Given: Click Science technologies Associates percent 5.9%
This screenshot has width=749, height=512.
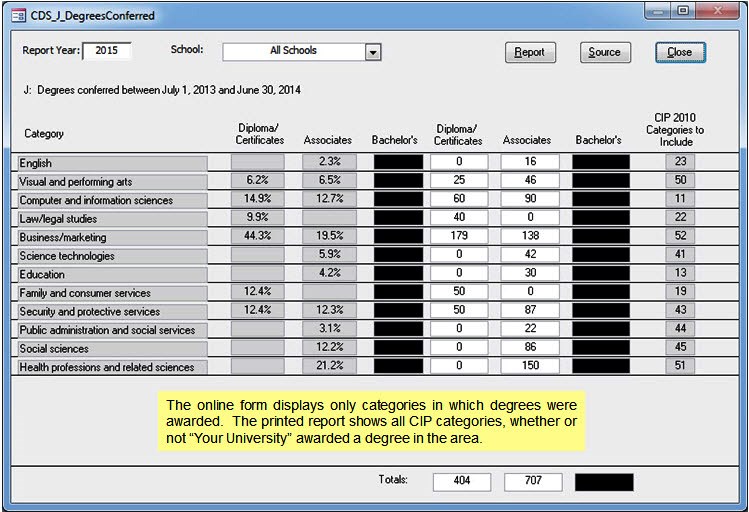Looking at the screenshot, I should (329, 255).
